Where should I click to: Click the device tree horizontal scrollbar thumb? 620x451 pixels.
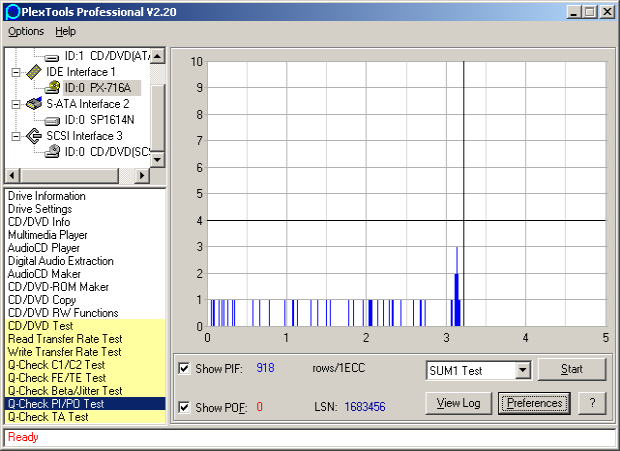[69, 175]
